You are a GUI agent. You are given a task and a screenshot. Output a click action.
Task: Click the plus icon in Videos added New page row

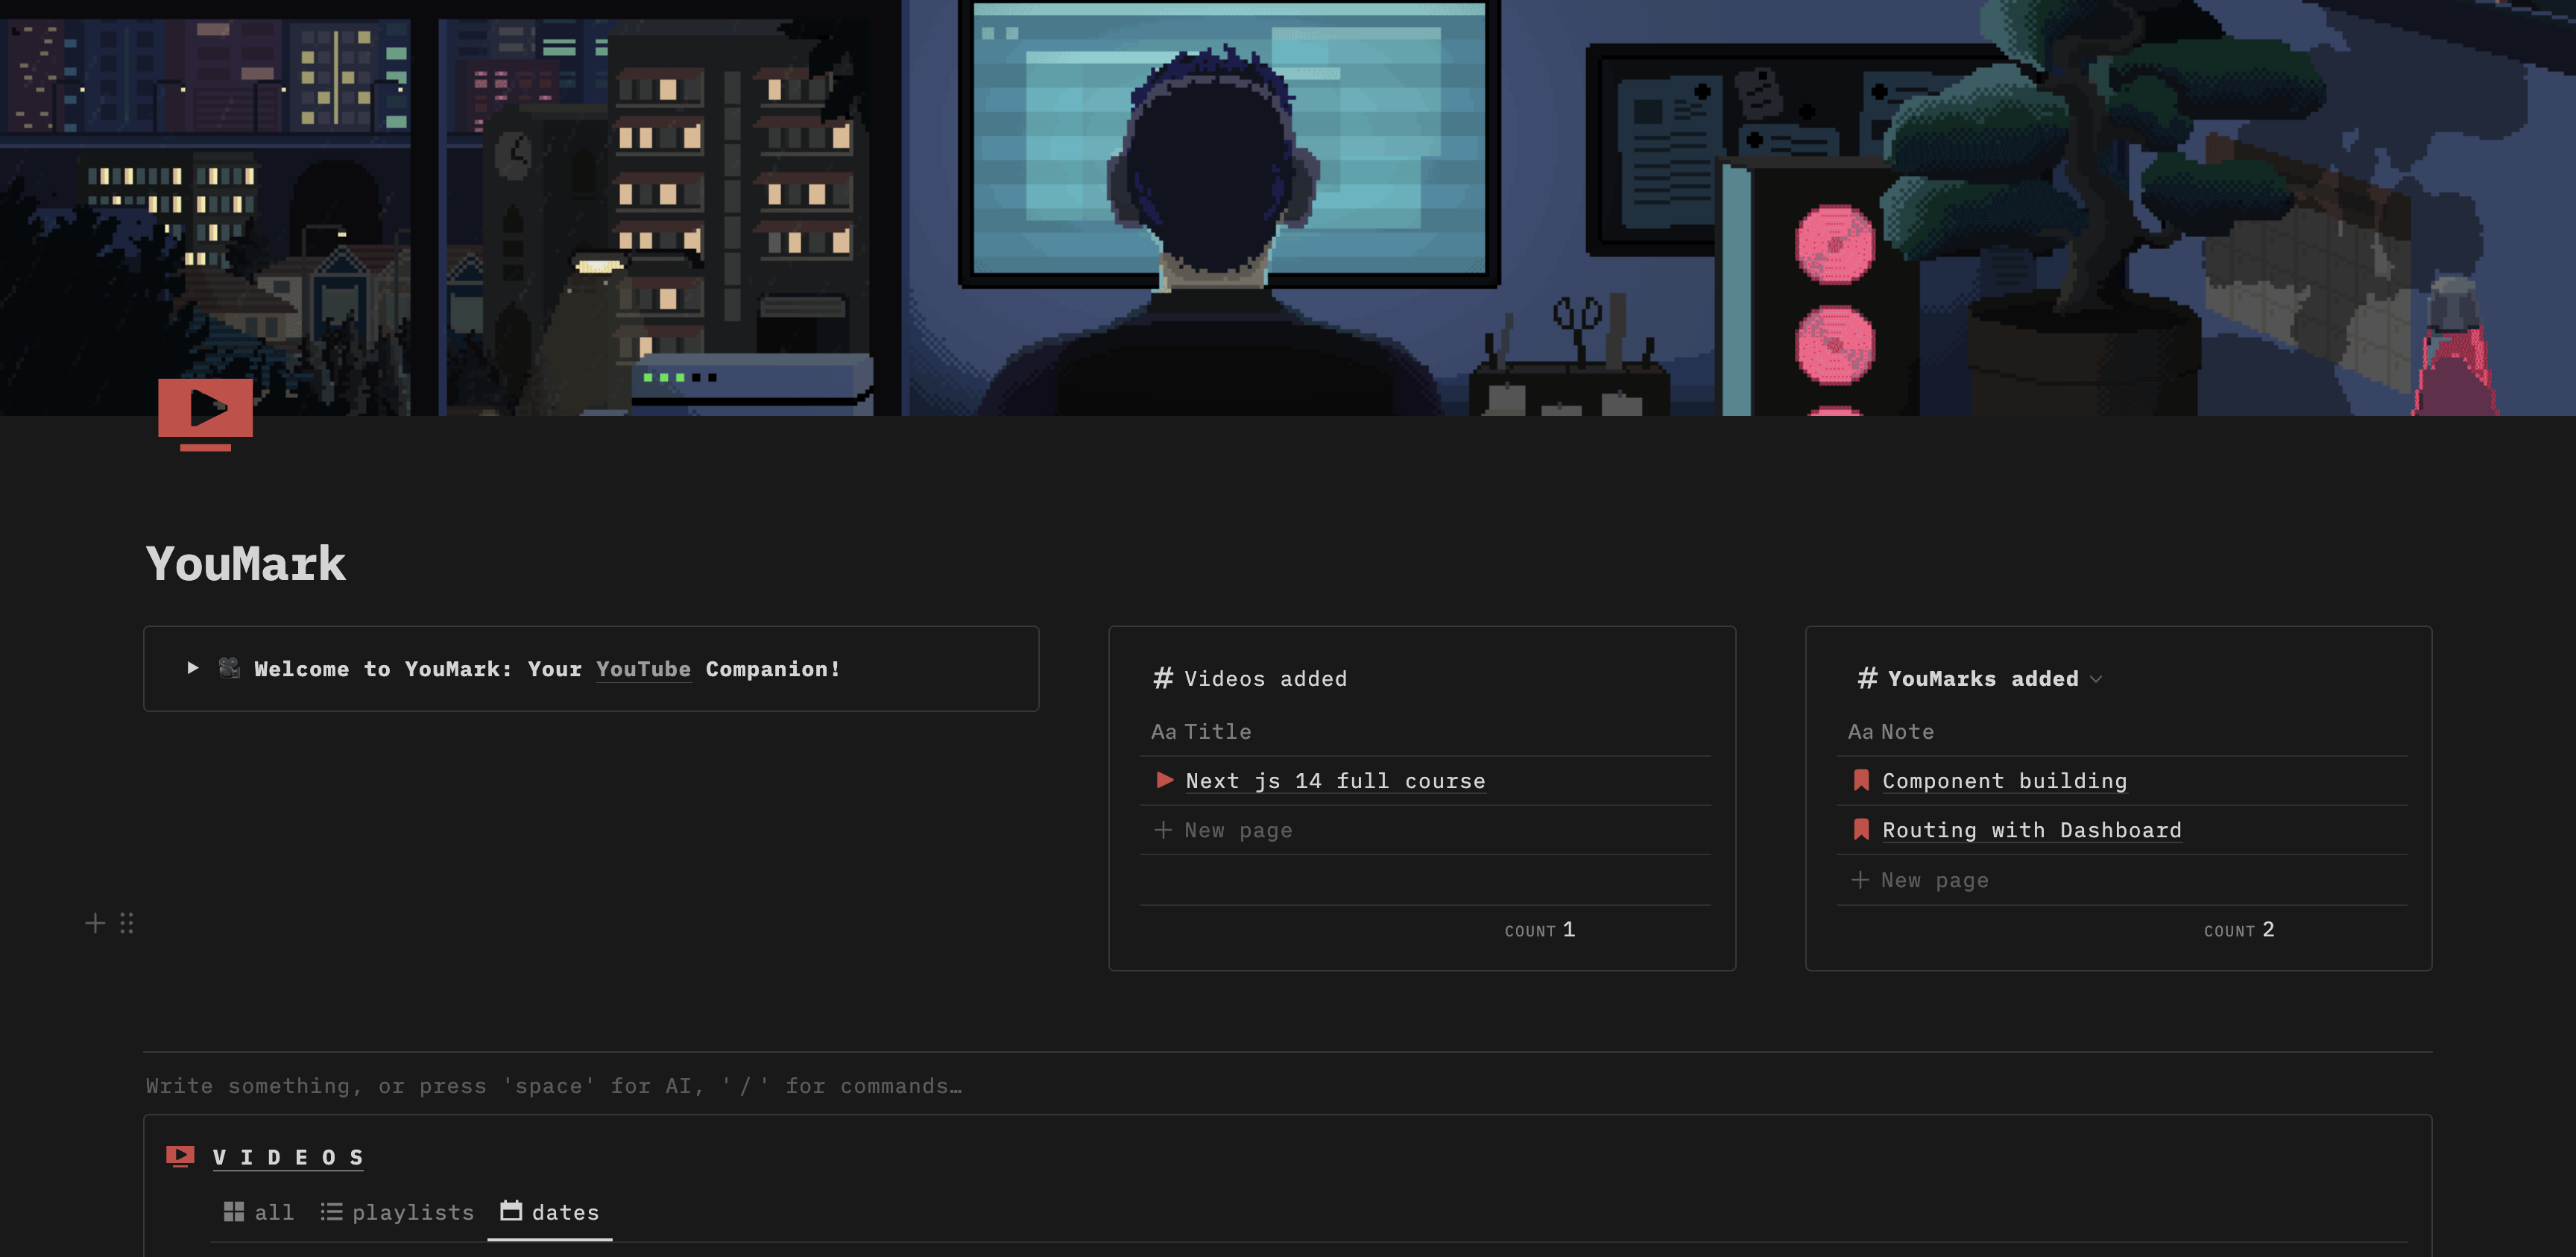(1163, 830)
